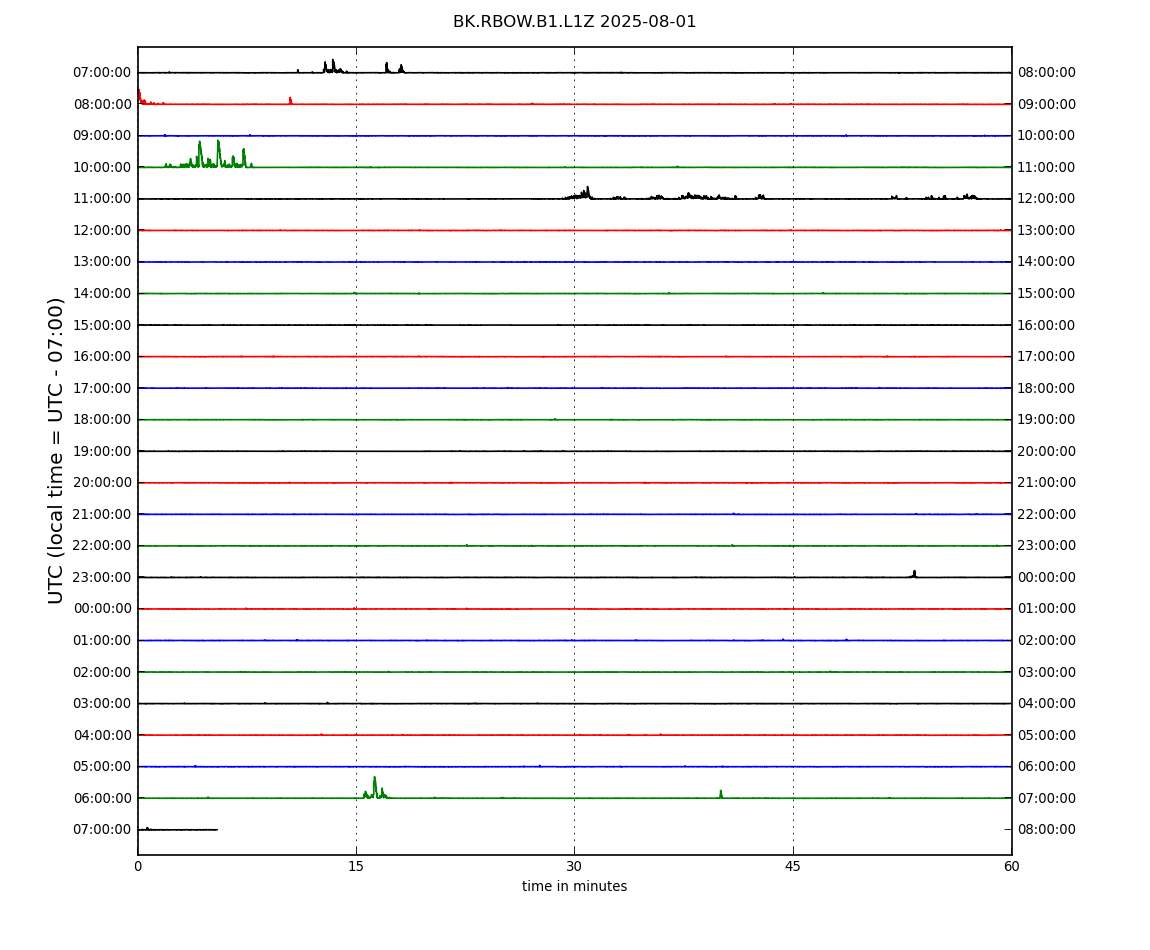This screenshot has height=950, width=1150.
Task: Click the left-axis row label 20:00:00
Action: (103, 483)
